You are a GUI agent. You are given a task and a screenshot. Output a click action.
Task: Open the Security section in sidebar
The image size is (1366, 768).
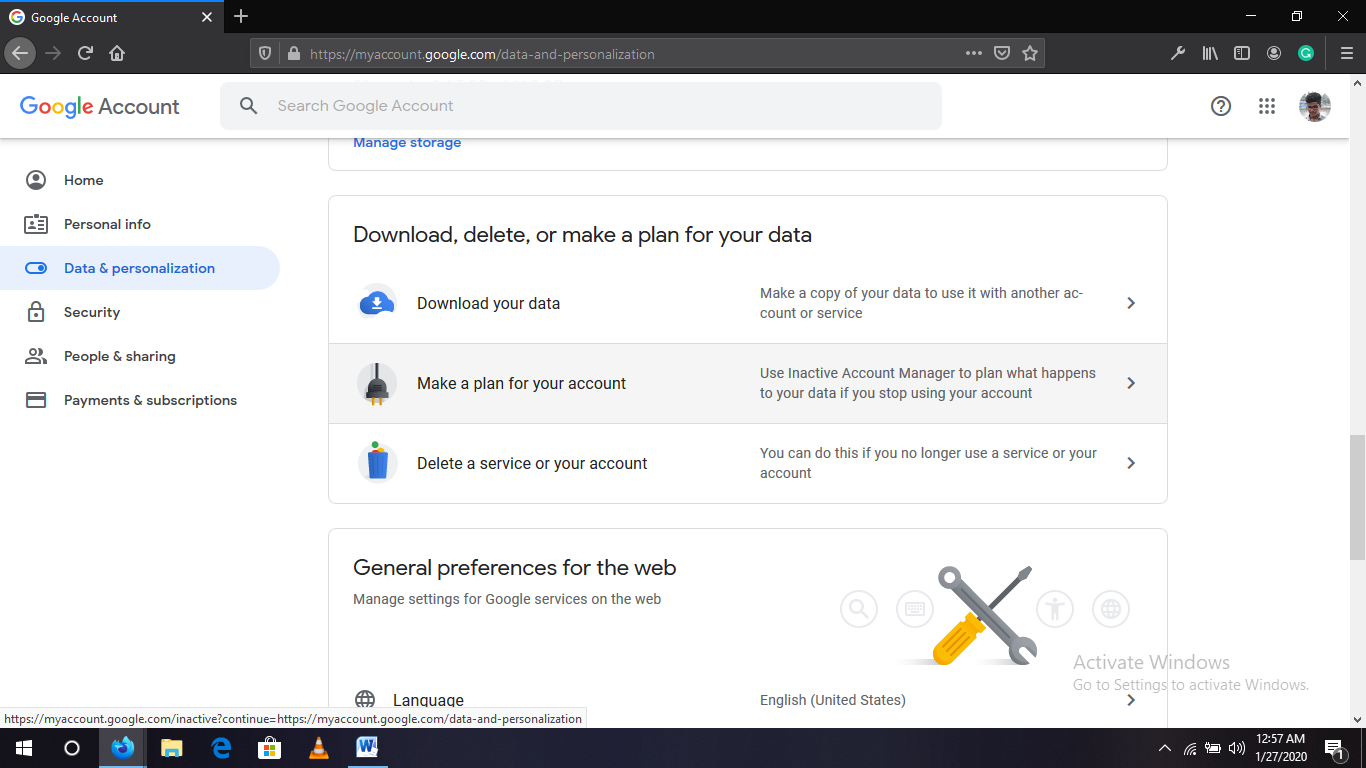pyautogui.click(x=92, y=312)
